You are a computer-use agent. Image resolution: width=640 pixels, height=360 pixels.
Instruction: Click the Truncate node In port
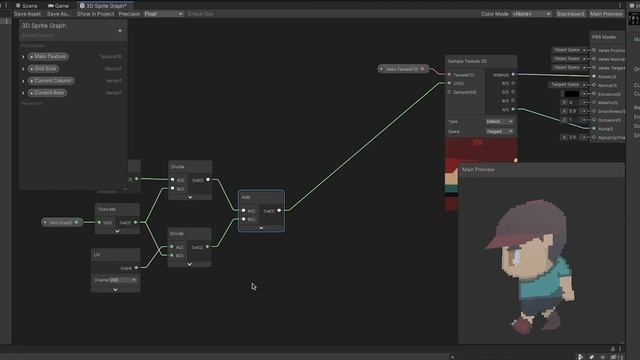coord(99,222)
